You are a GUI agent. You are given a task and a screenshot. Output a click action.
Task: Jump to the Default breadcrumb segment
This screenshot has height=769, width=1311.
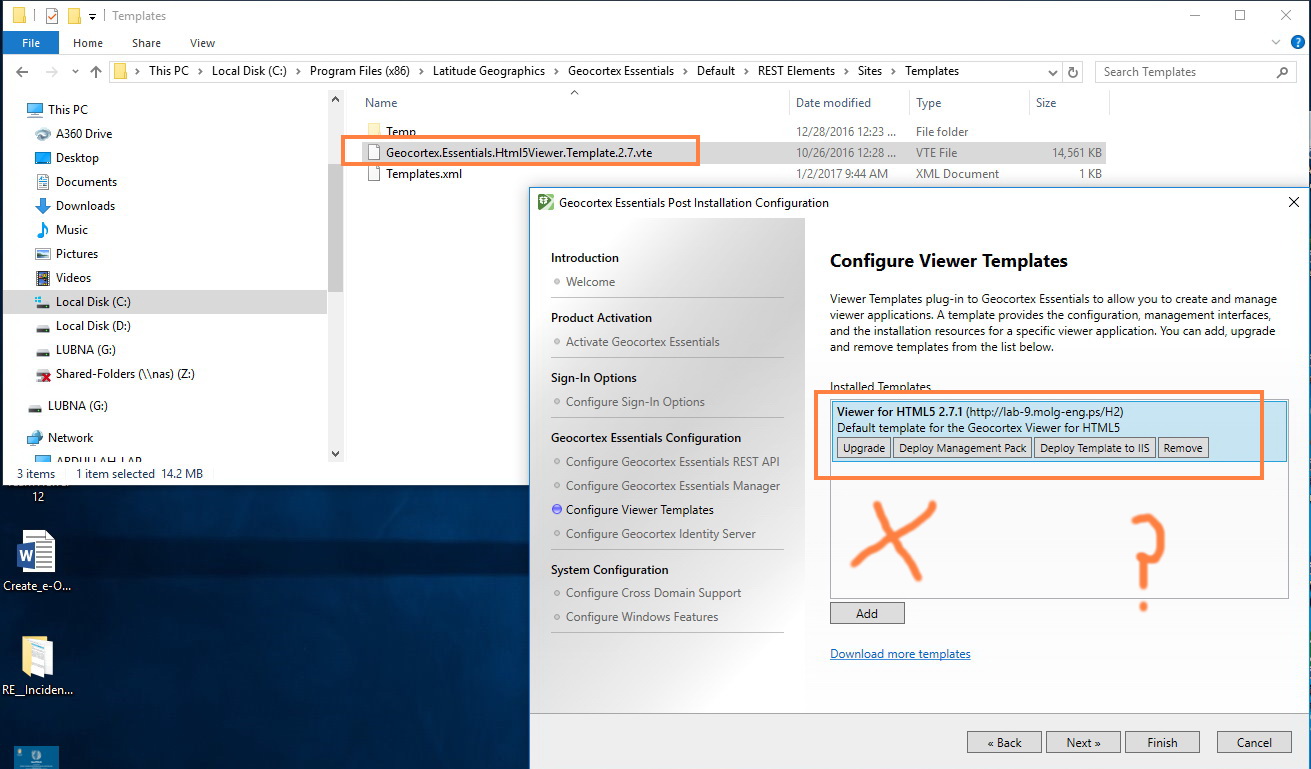[716, 72]
